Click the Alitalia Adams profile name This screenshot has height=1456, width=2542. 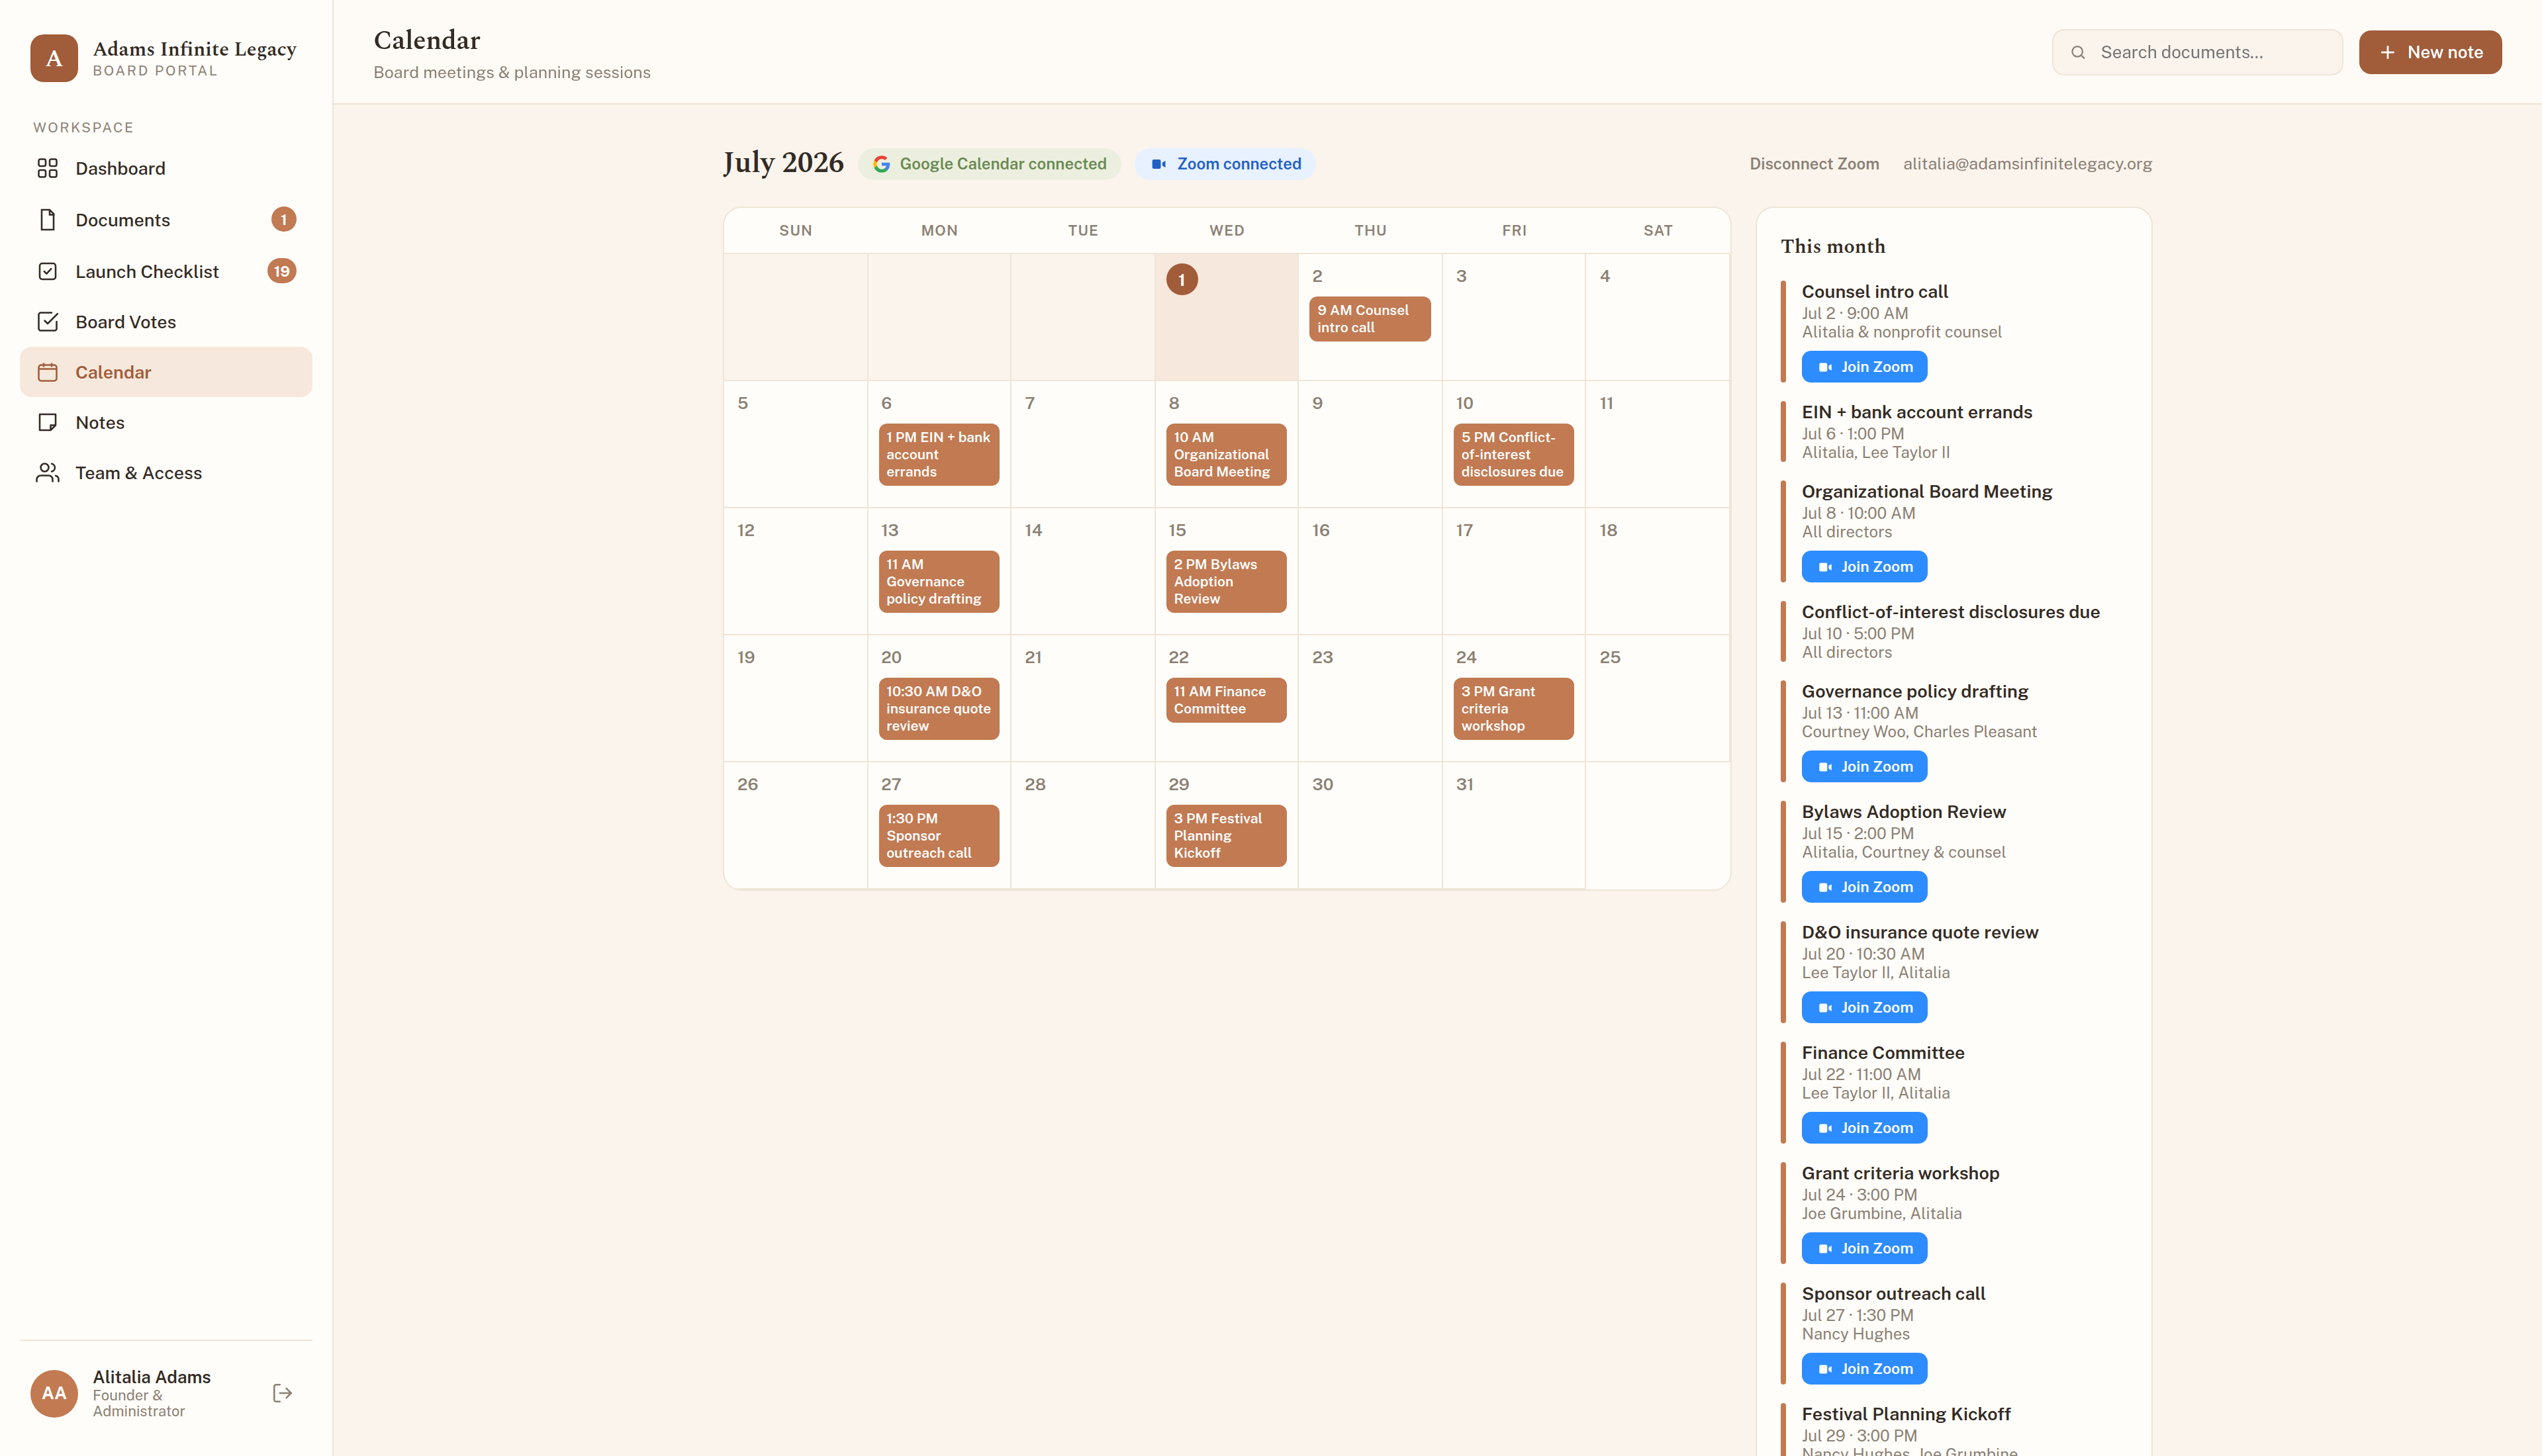pos(152,1377)
